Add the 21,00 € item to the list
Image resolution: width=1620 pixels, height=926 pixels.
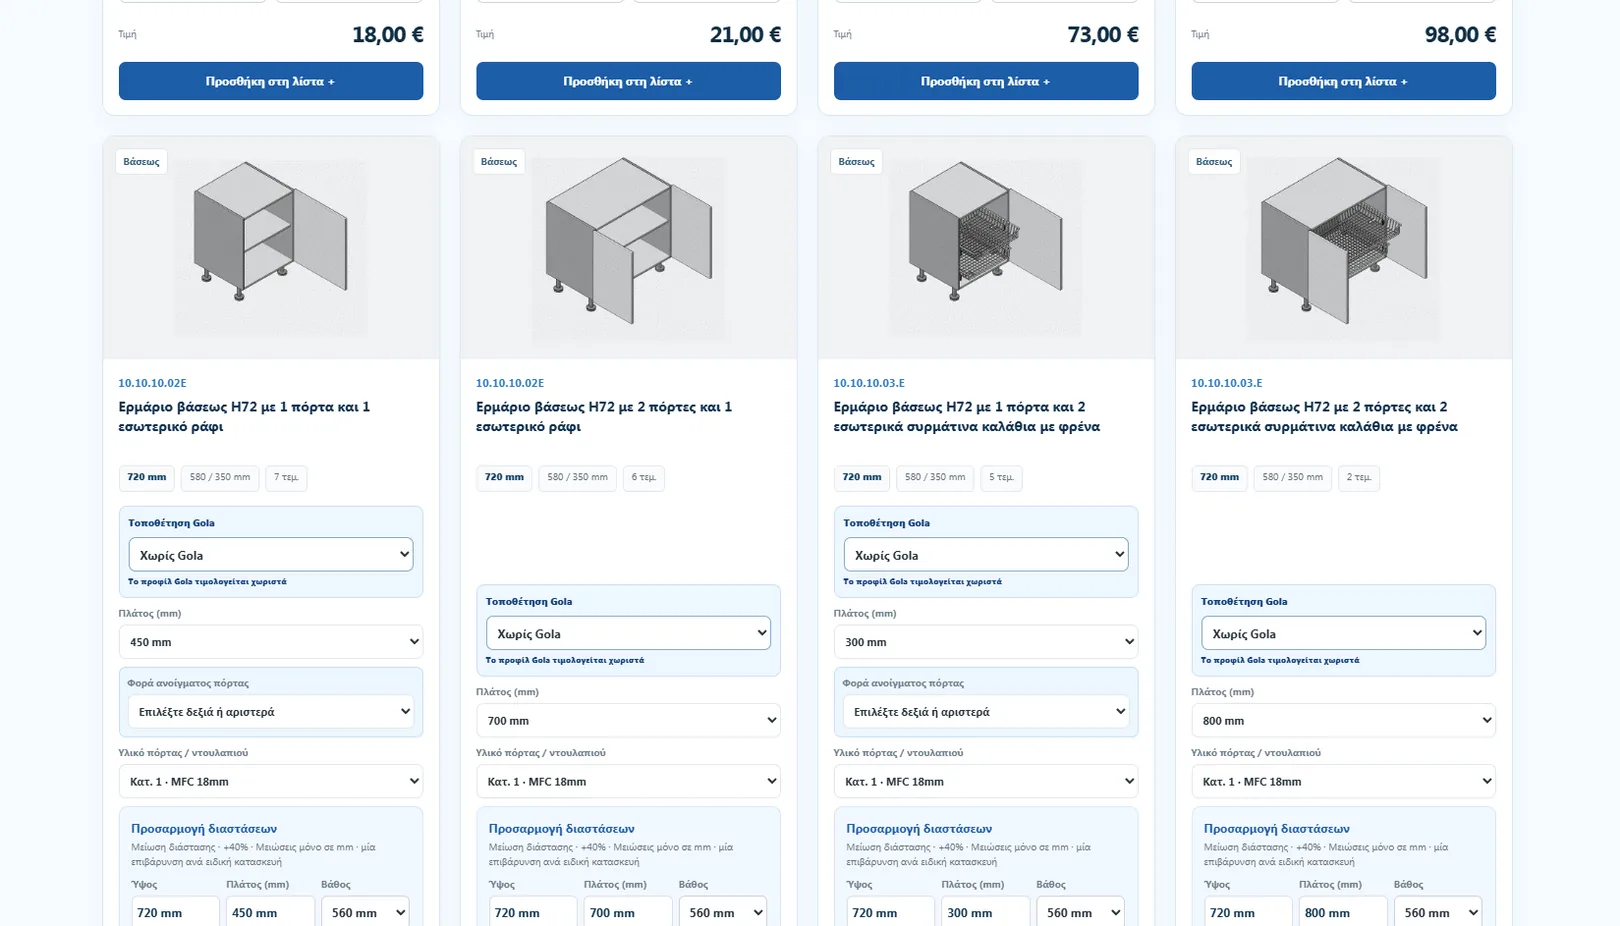[x=628, y=81]
